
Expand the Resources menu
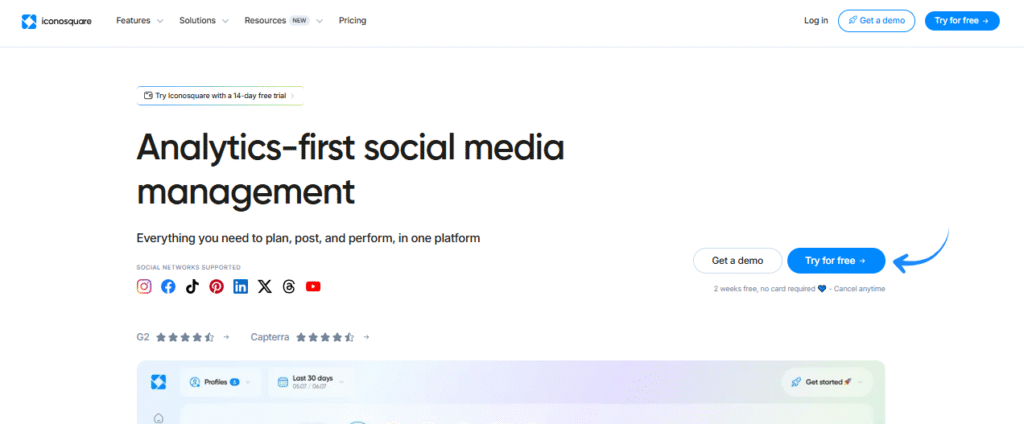click(x=283, y=21)
